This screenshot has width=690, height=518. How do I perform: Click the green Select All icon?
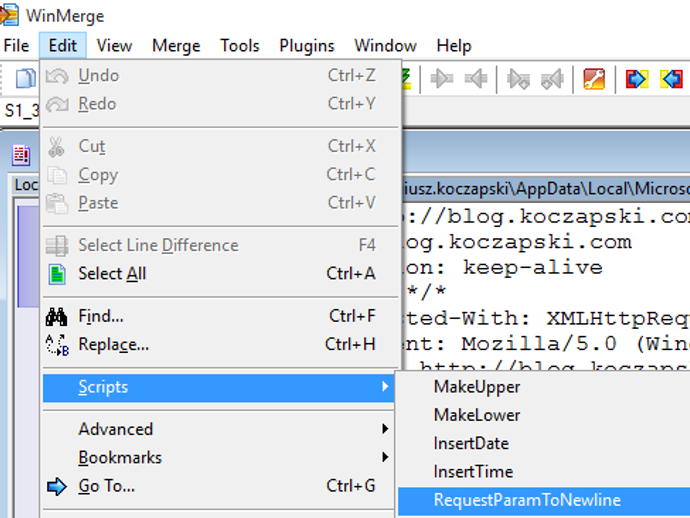pos(57,274)
